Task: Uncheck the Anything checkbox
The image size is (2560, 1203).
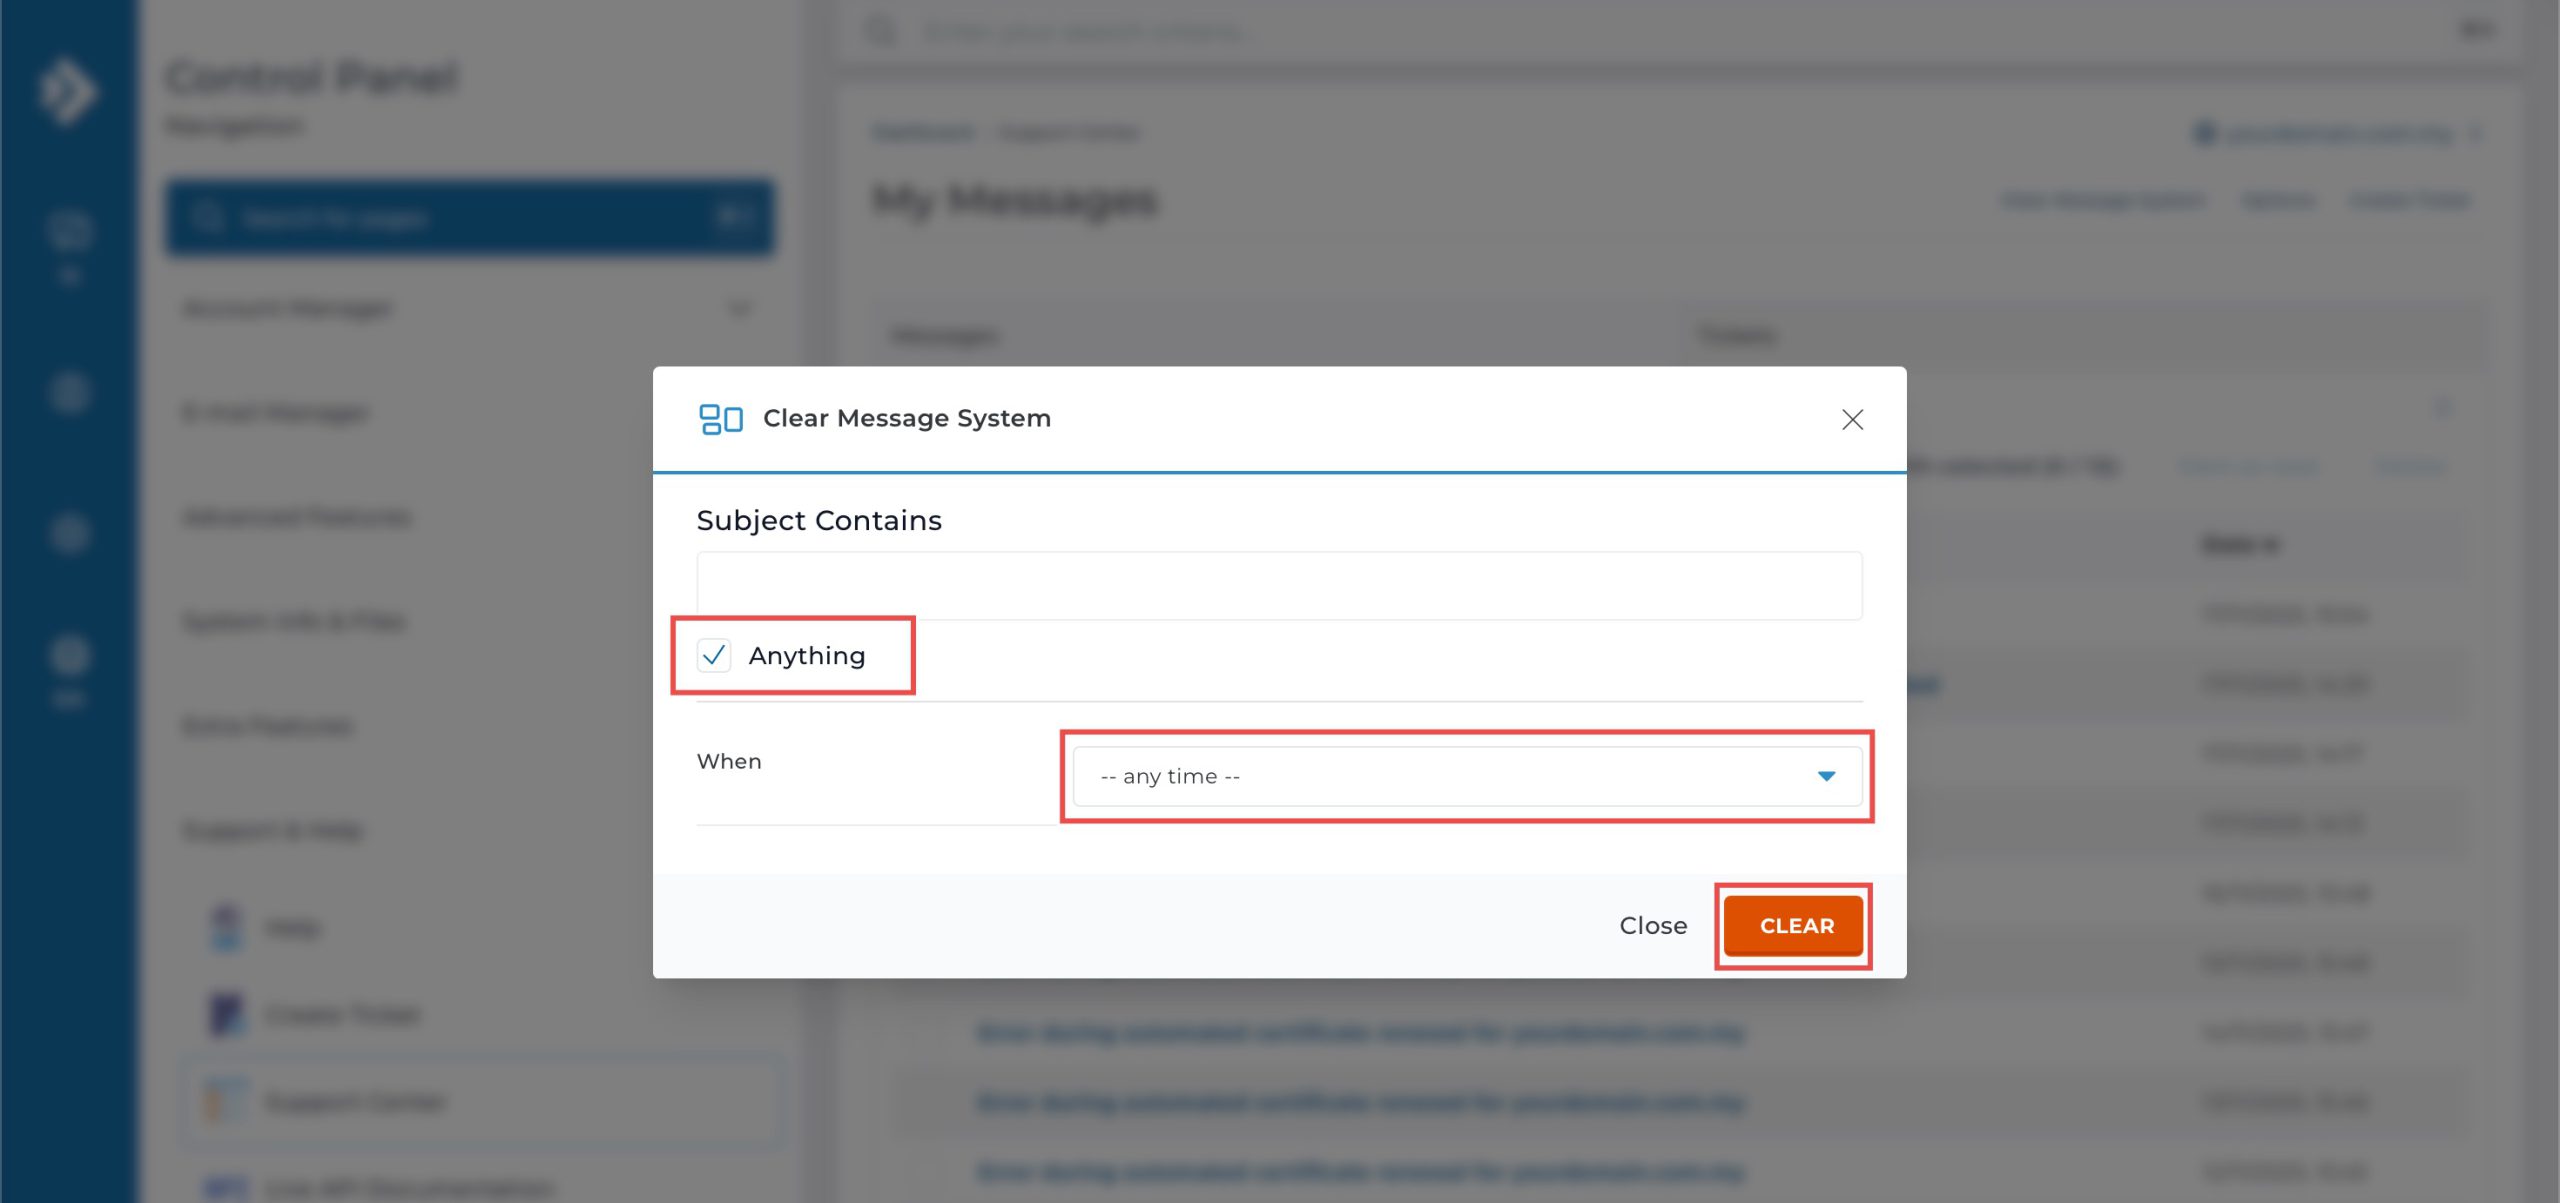Action: pos(714,656)
